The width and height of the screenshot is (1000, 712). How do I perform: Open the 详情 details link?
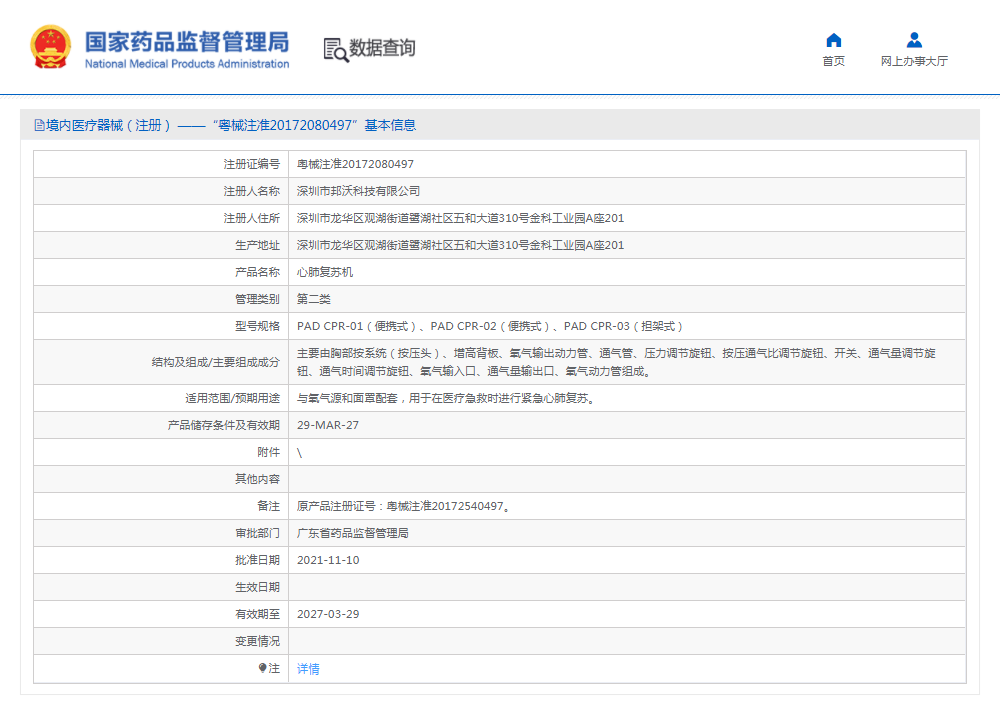point(306,668)
